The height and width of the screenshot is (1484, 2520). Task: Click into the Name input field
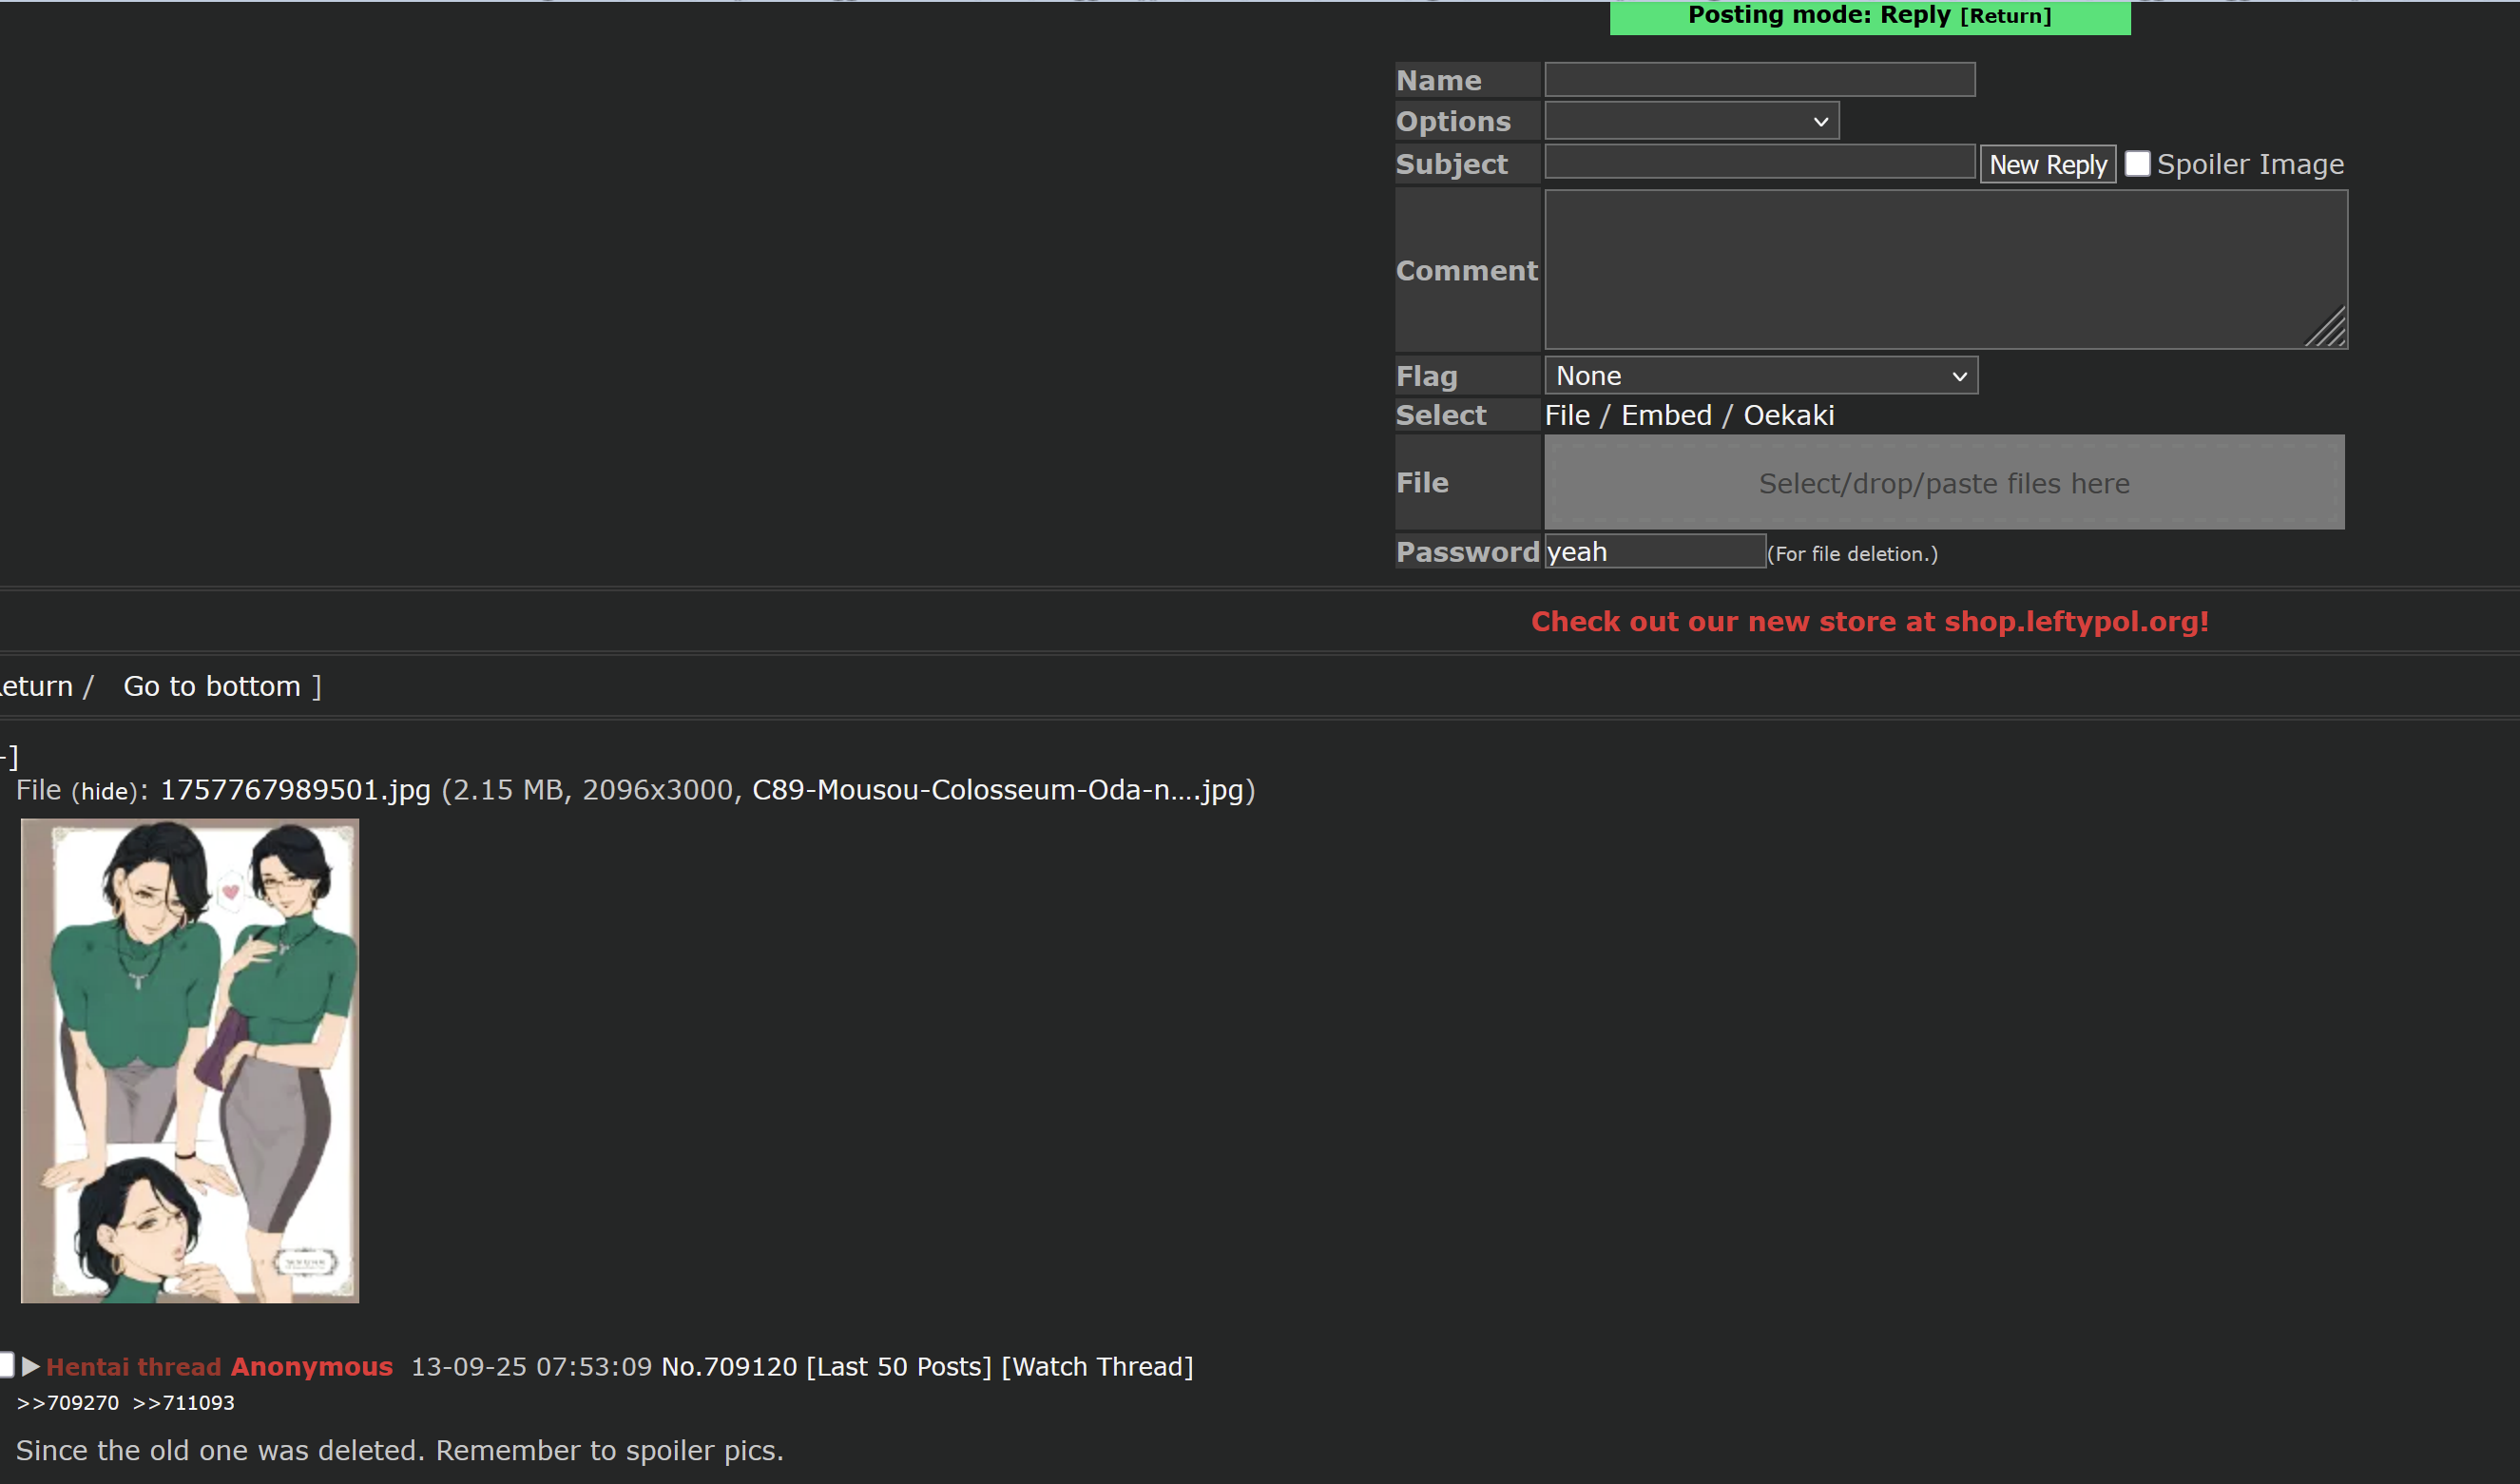1759,80
